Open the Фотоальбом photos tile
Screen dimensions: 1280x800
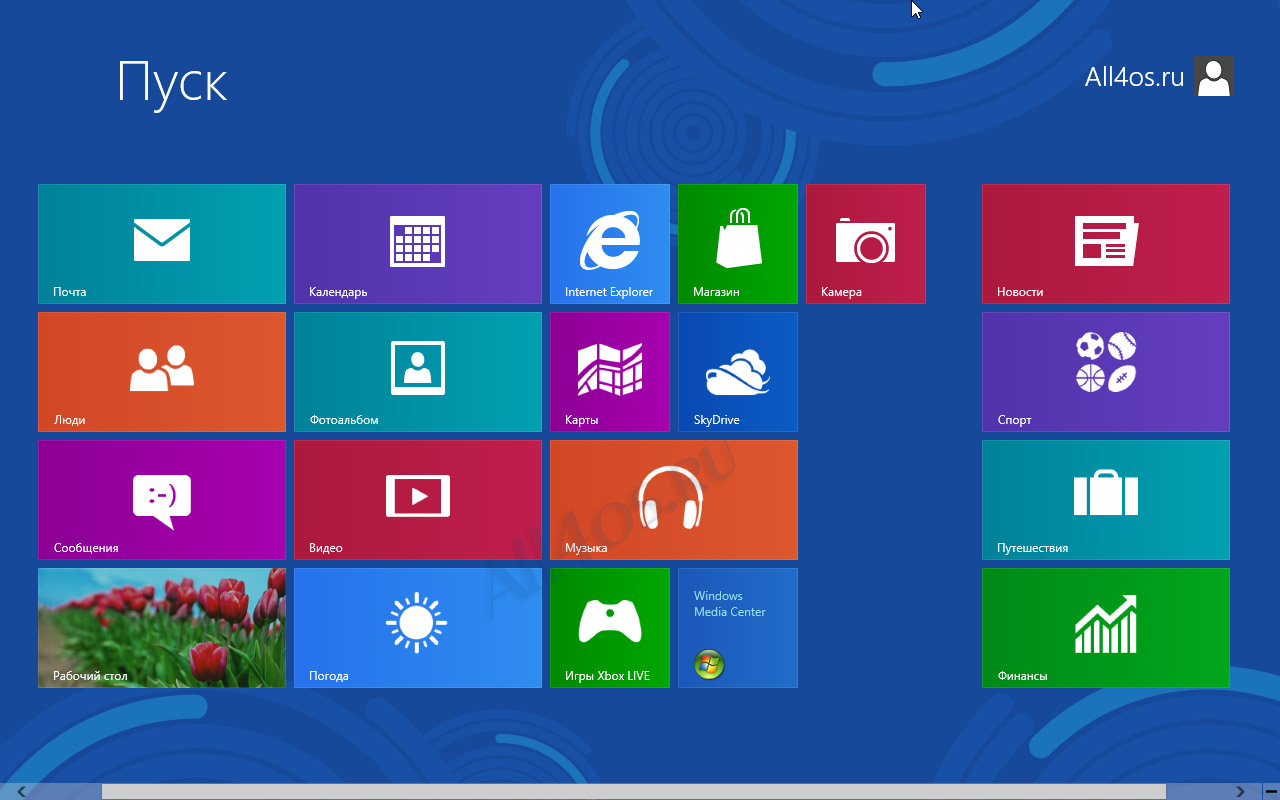[418, 372]
